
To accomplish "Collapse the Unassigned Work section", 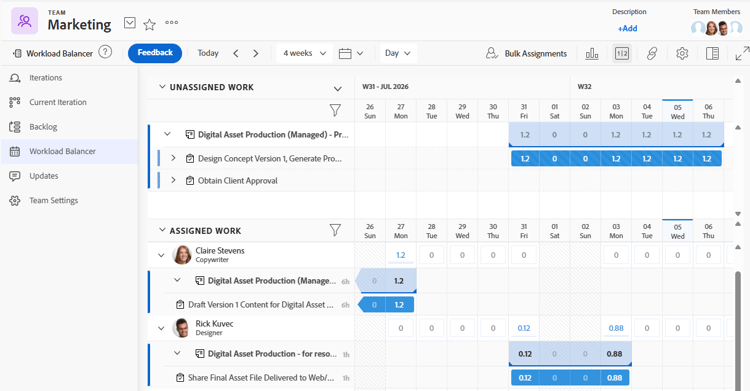I will (x=162, y=87).
